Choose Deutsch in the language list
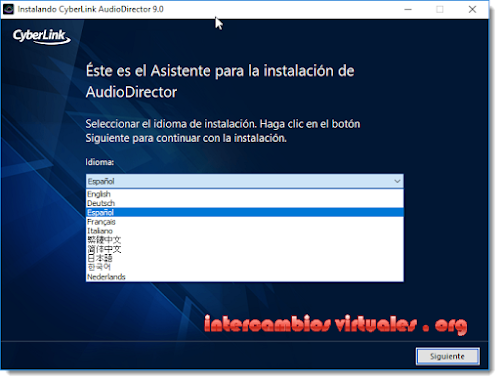500x381 pixels. coord(245,203)
